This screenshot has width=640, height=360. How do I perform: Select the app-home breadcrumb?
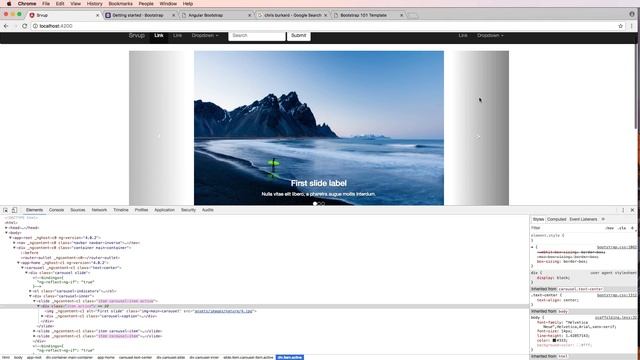(x=106, y=357)
